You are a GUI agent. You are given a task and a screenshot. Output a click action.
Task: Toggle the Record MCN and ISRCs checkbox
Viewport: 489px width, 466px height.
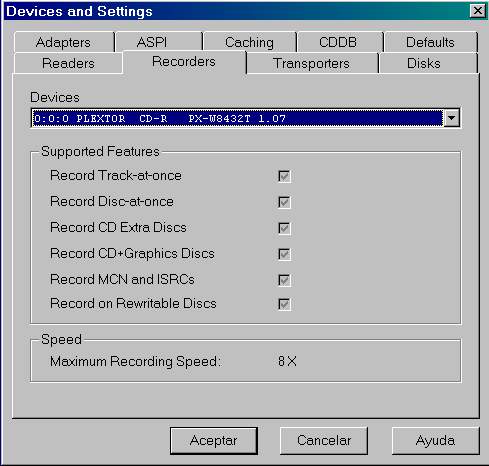pos(284,280)
